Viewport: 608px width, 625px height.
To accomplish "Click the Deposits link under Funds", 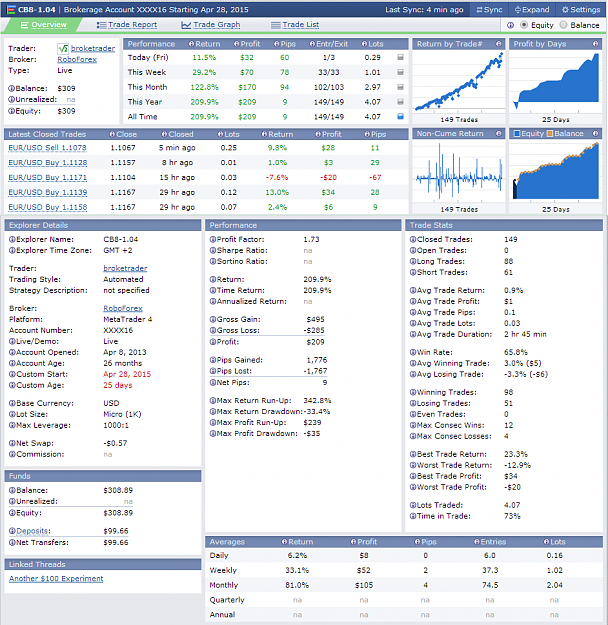I will [33, 531].
